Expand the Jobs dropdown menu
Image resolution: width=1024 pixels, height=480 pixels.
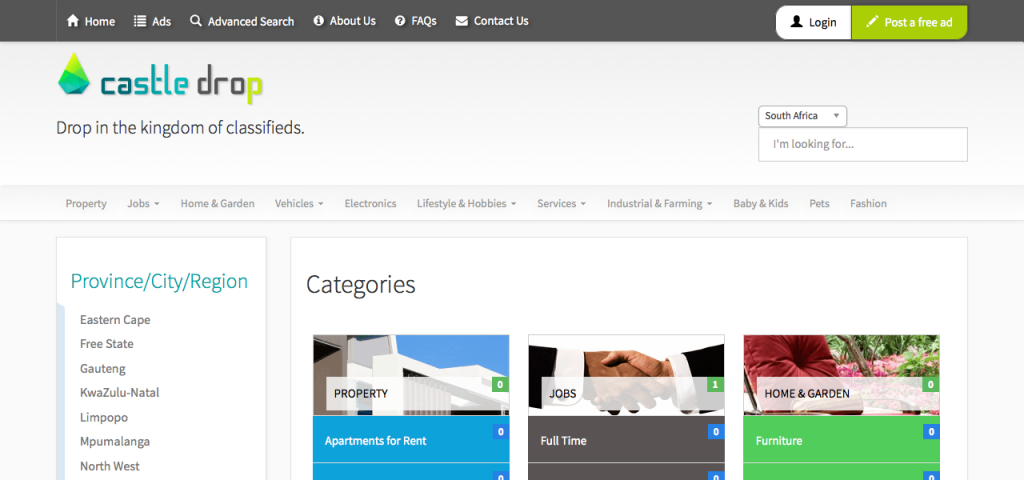[x=143, y=203]
